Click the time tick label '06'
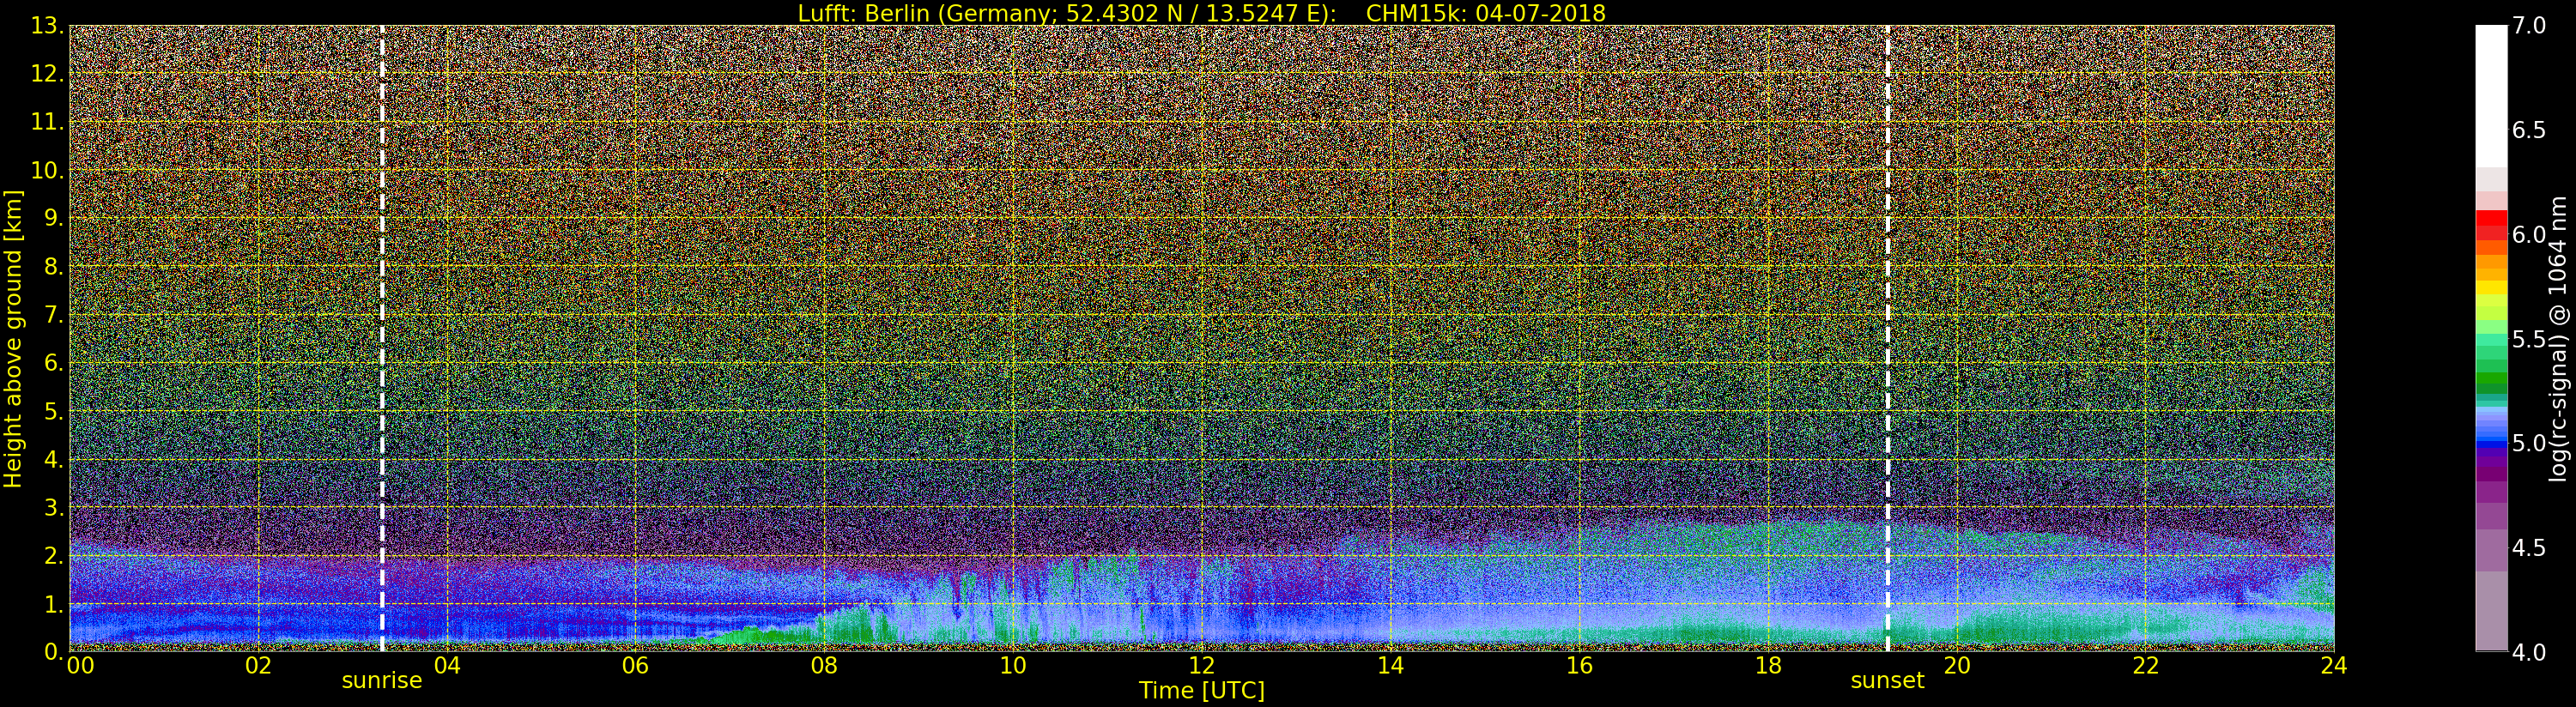 point(635,665)
